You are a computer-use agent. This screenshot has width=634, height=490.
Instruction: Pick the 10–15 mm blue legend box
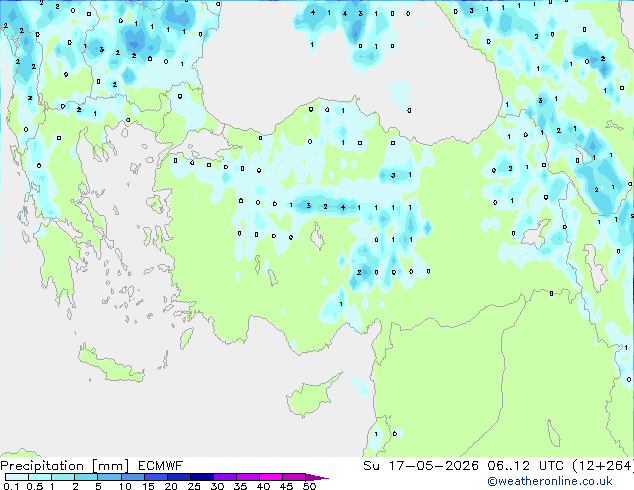click(132, 477)
